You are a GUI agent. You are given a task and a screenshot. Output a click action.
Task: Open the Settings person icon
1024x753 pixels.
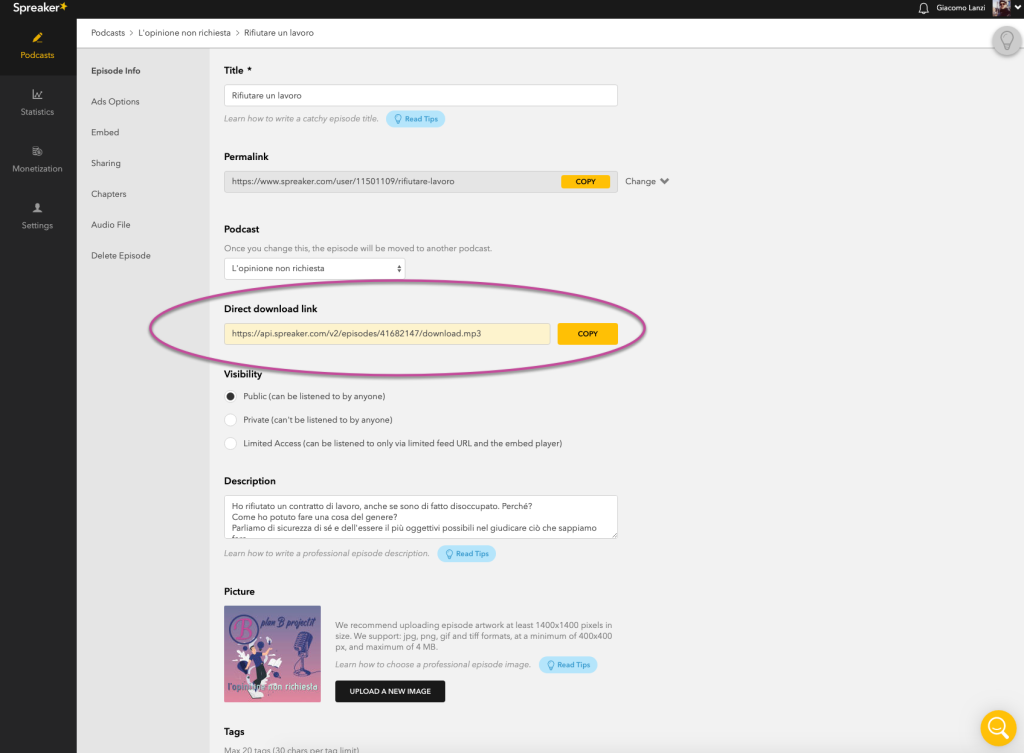37,208
